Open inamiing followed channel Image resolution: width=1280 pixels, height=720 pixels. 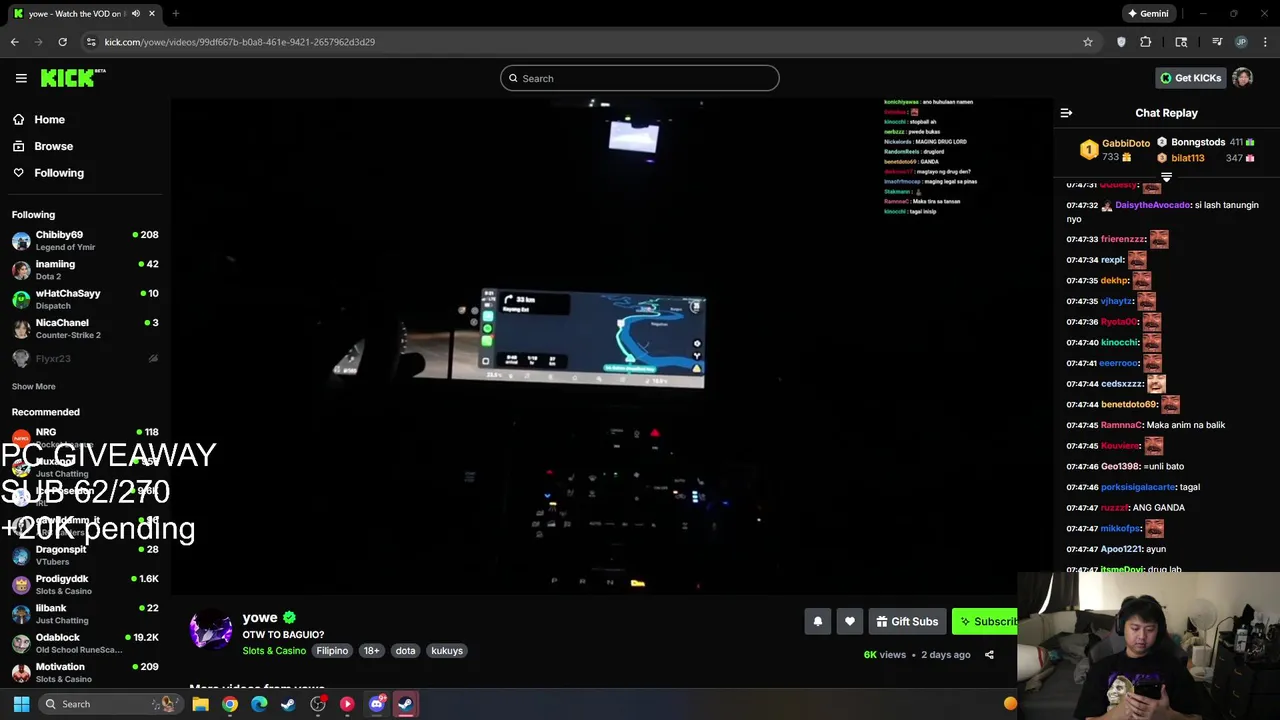85,270
